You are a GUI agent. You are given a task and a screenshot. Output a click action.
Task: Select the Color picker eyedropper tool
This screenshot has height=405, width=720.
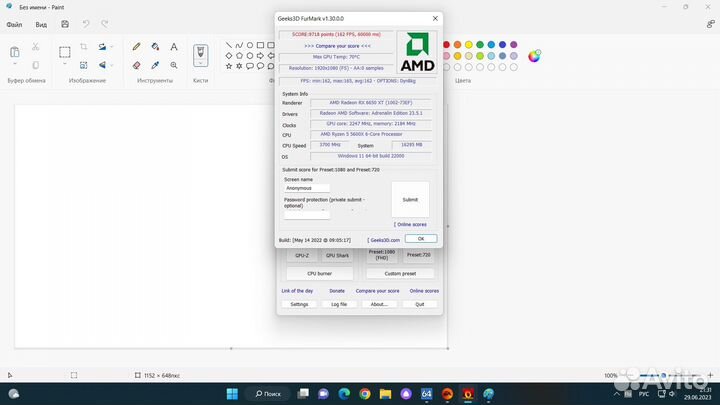[x=155, y=65]
